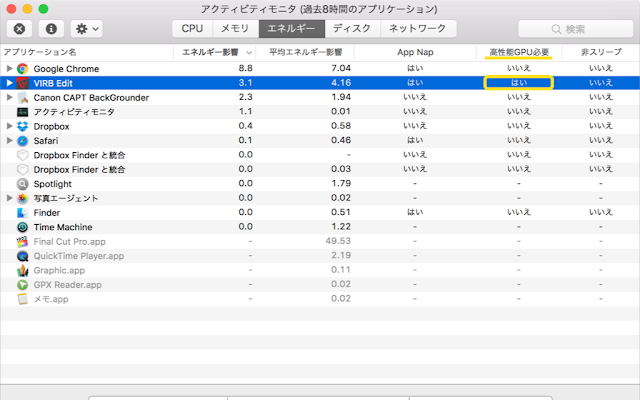Select the QuickTime Player.app row name

79,256
